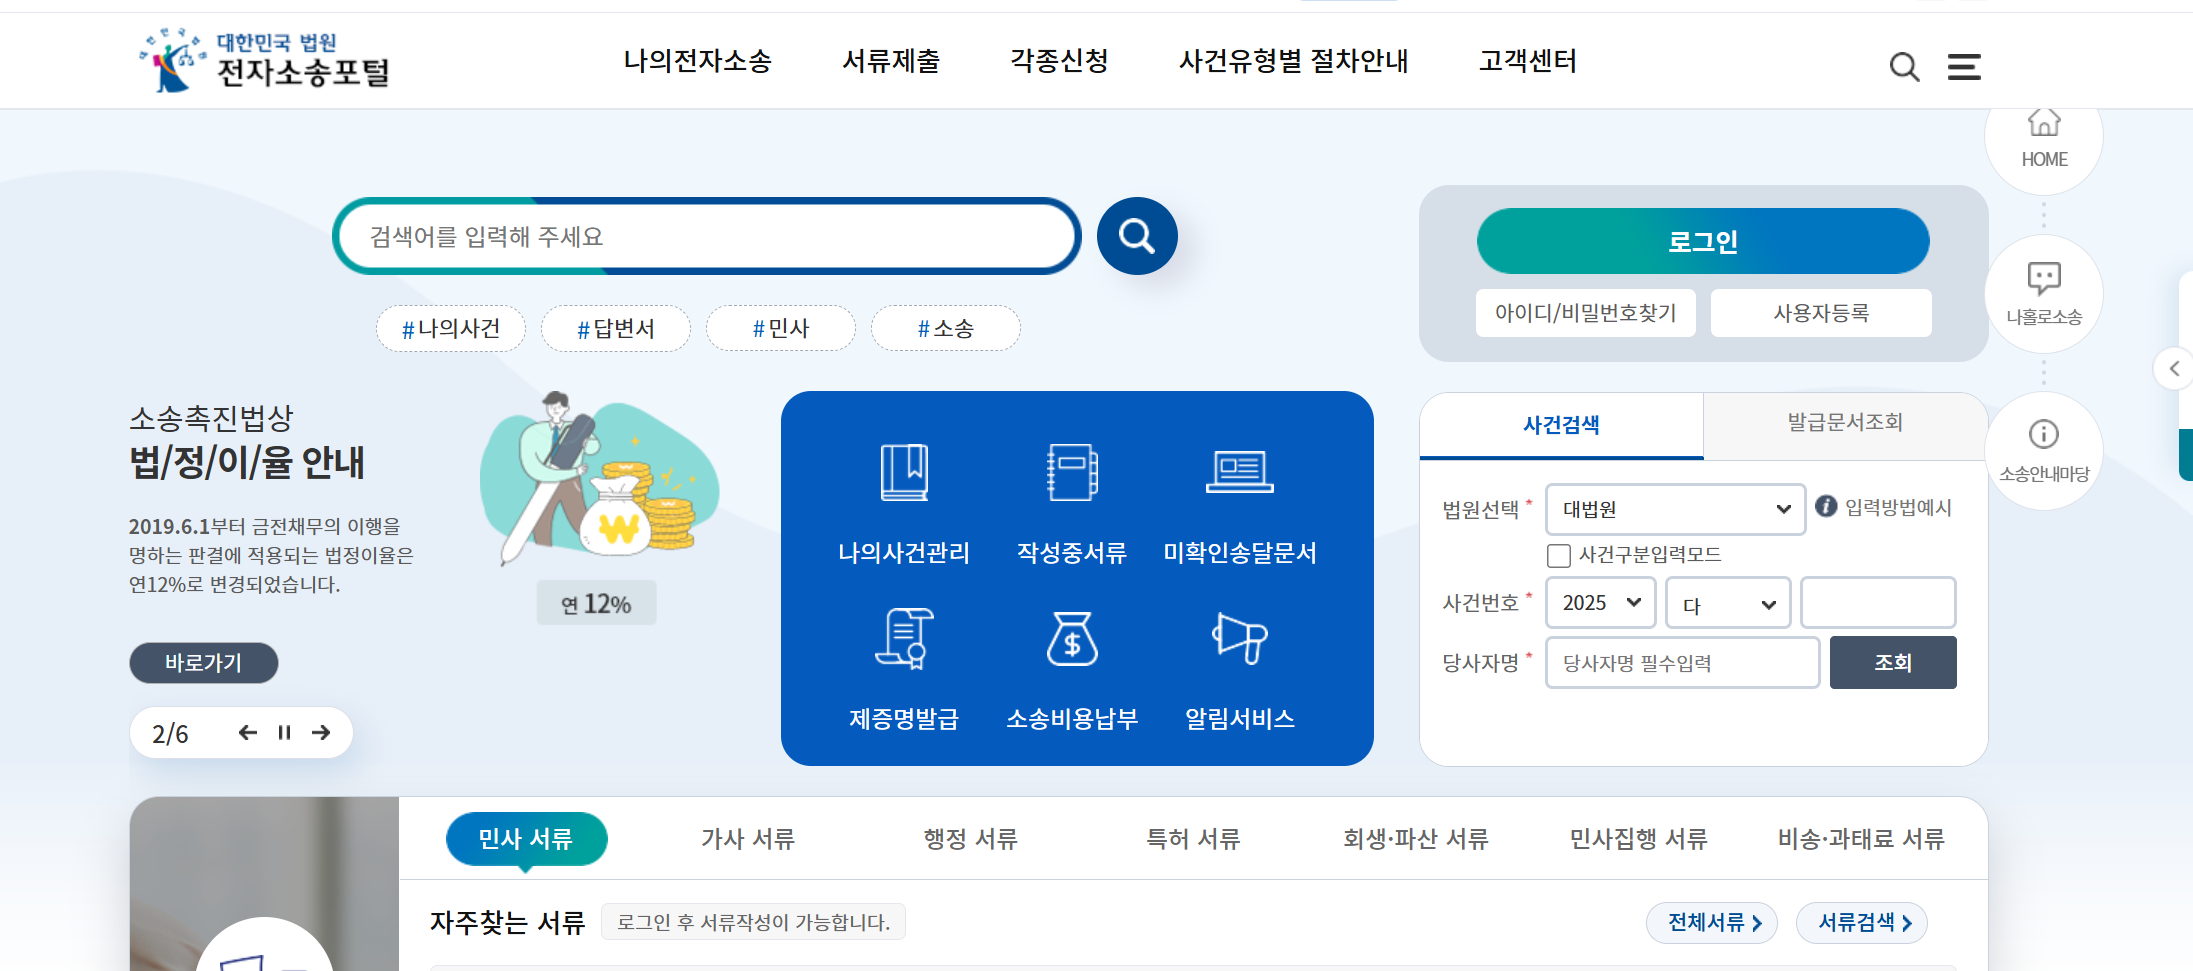The height and width of the screenshot is (971, 2193).
Task: Open 나의전자소송 menu
Action: click(x=697, y=61)
